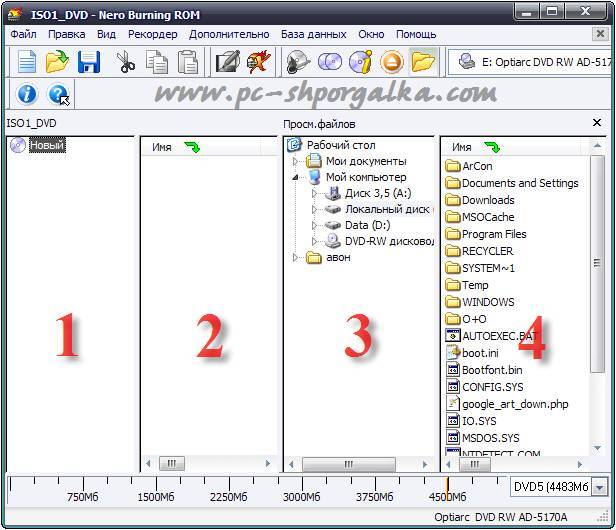
Task: Open the Окно menu
Action: (371, 34)
